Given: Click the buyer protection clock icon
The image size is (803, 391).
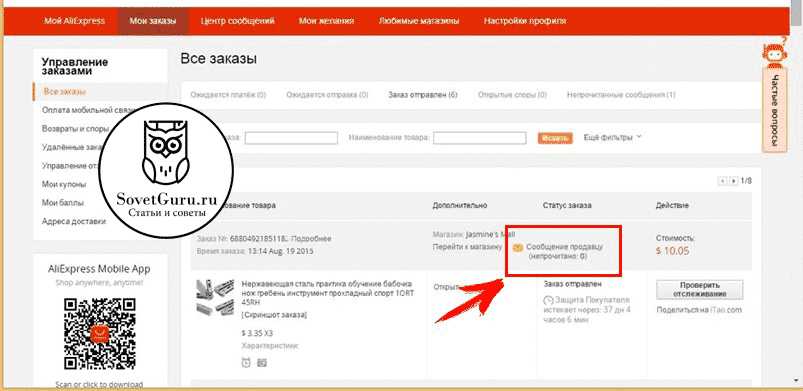Looking at the screenshot, I should point(548,300).
